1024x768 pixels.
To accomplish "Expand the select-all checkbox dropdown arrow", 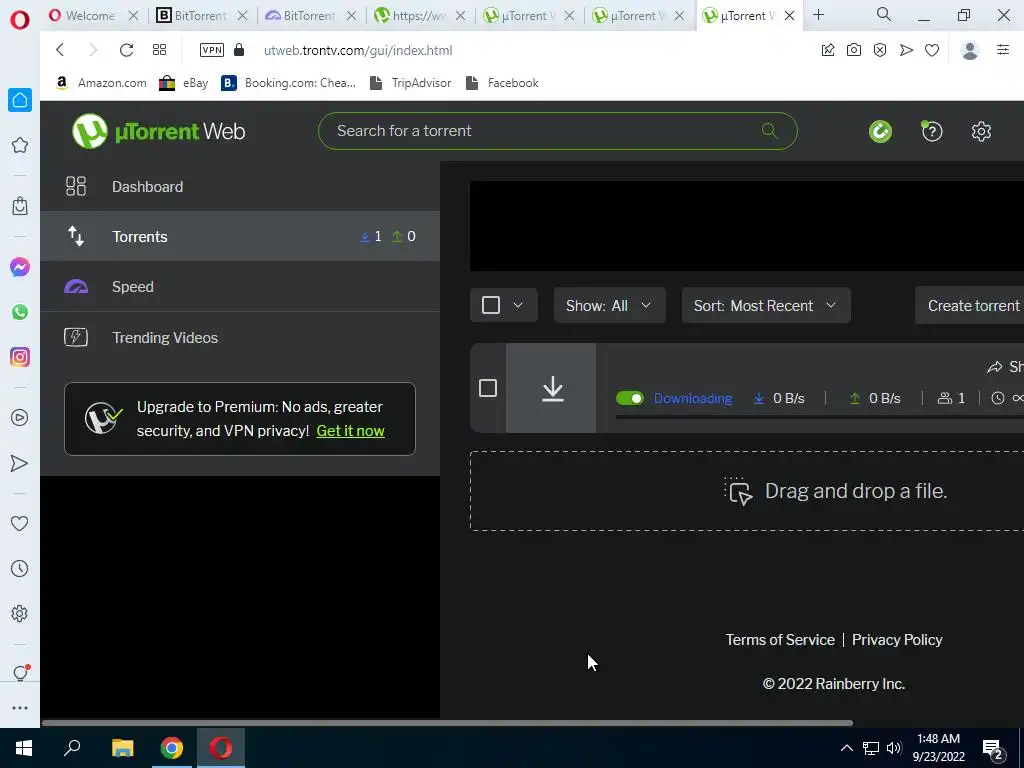I will pyautogui.click(x=518, y=305).
